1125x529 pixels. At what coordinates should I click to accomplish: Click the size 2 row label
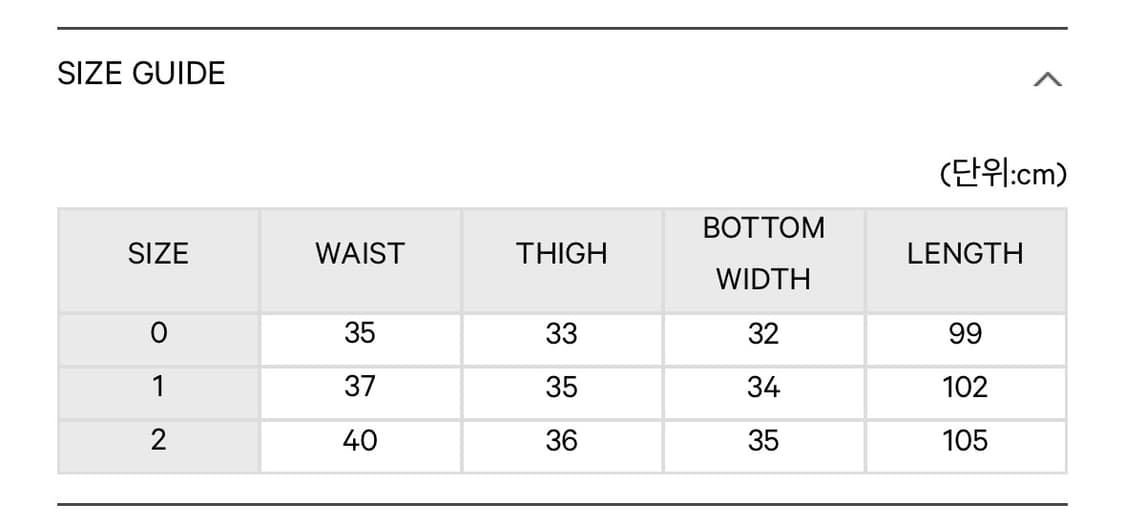[x=158, y=440]
